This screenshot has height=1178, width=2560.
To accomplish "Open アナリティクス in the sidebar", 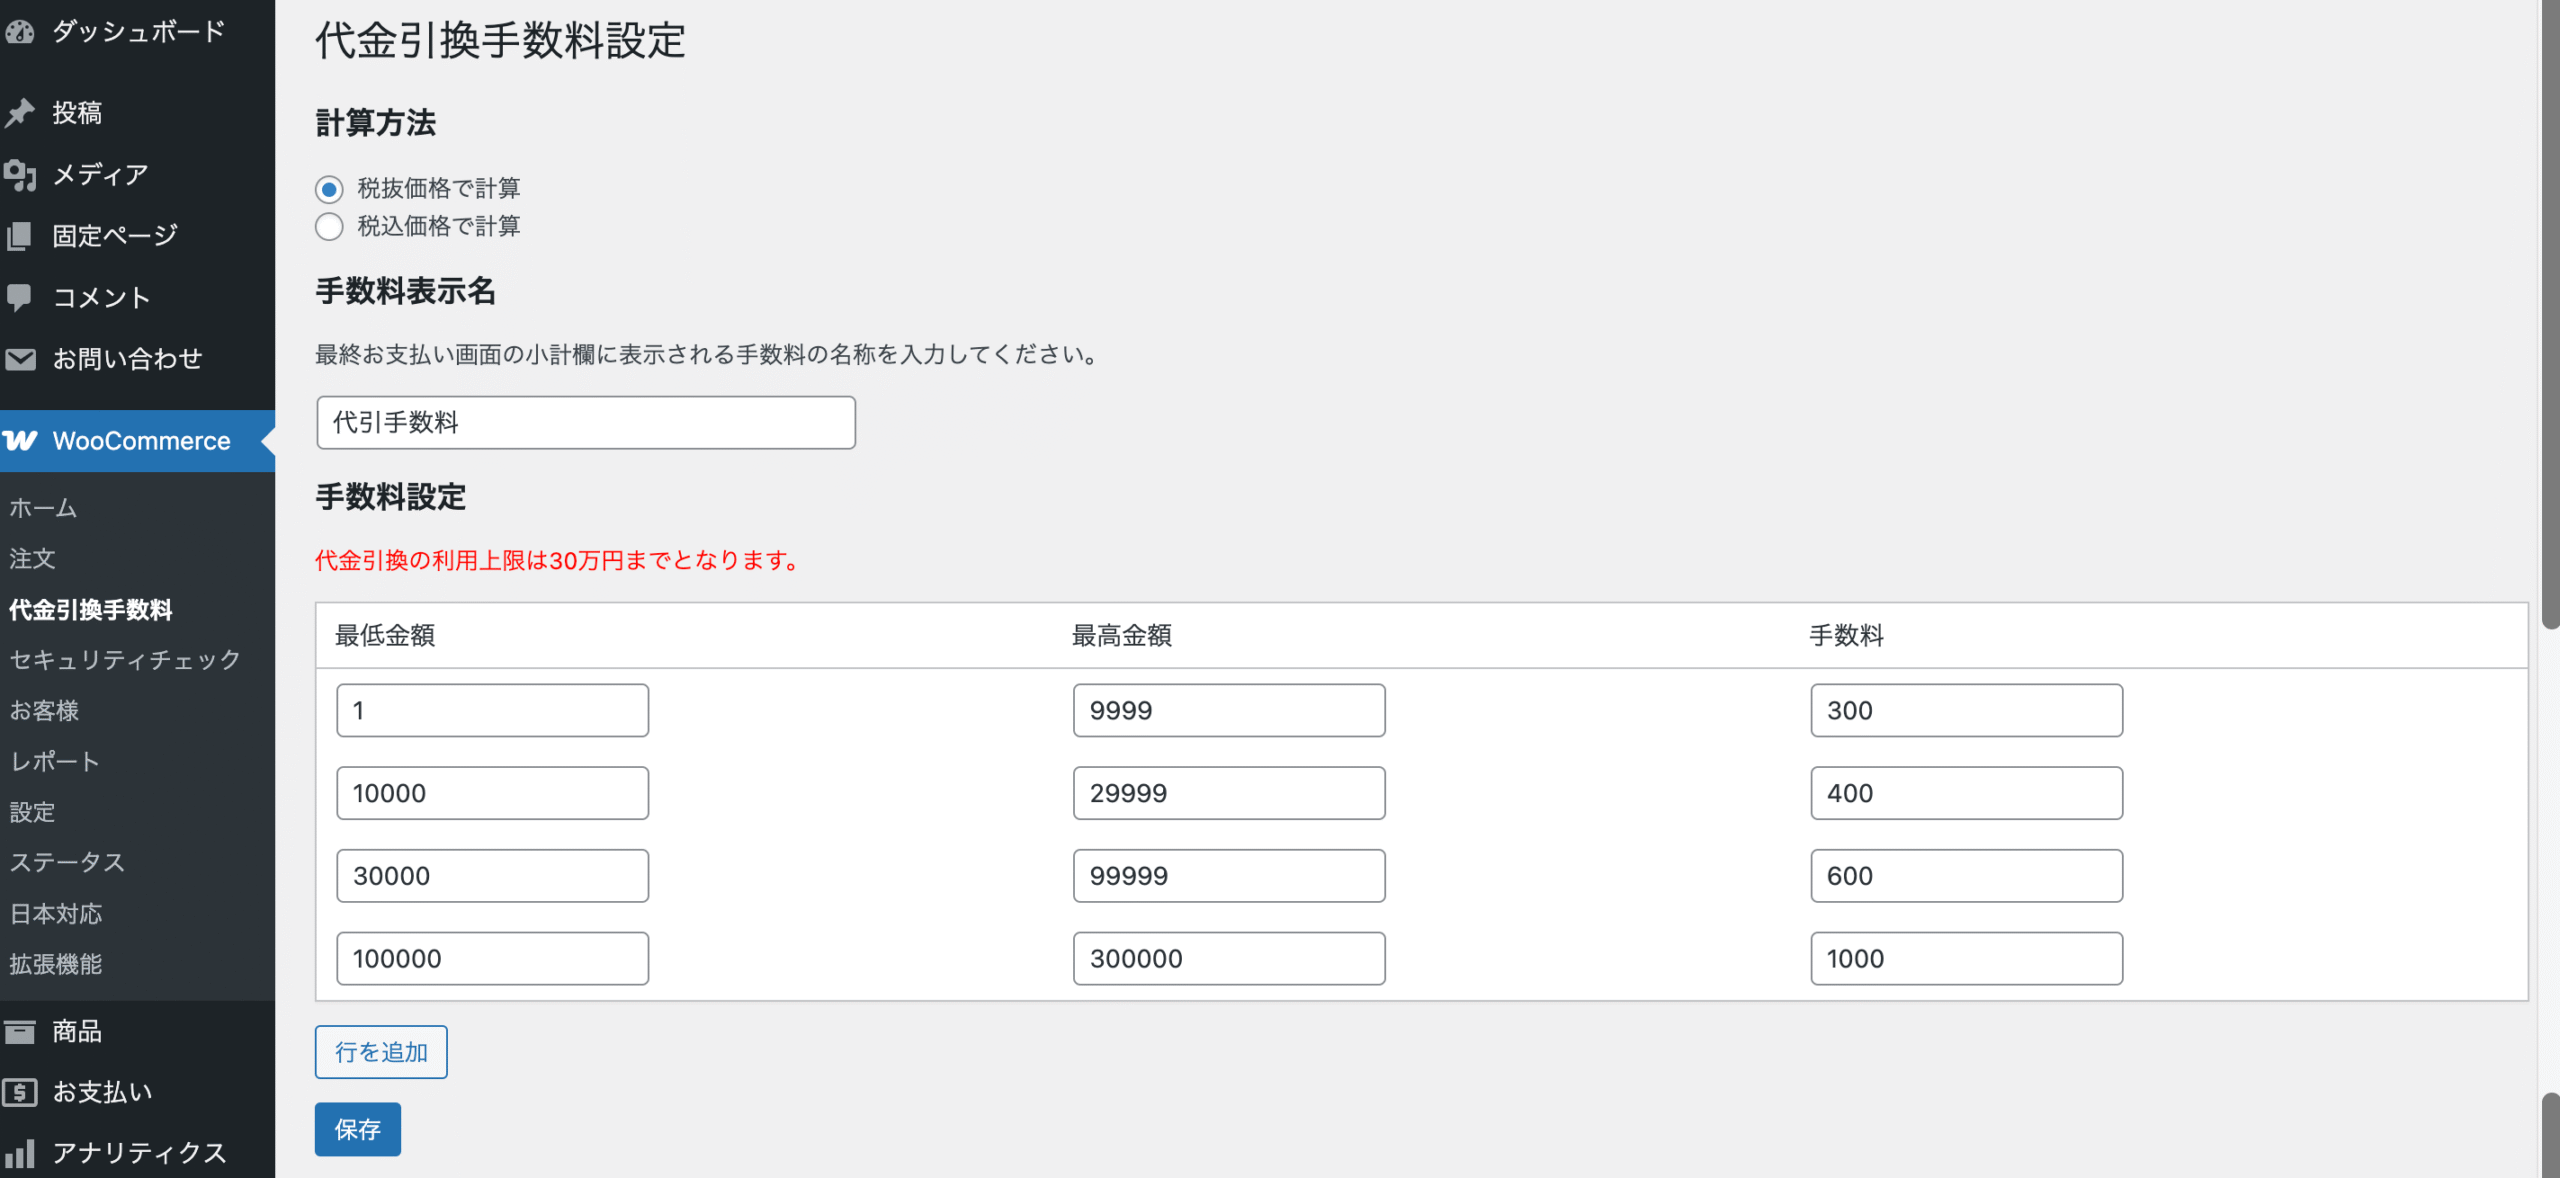I will (x=138, y=1153).
